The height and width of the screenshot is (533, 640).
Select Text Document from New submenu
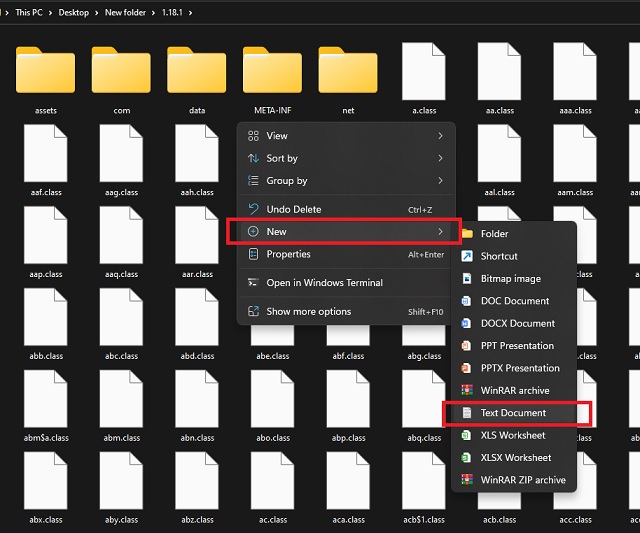click(512, 413)
